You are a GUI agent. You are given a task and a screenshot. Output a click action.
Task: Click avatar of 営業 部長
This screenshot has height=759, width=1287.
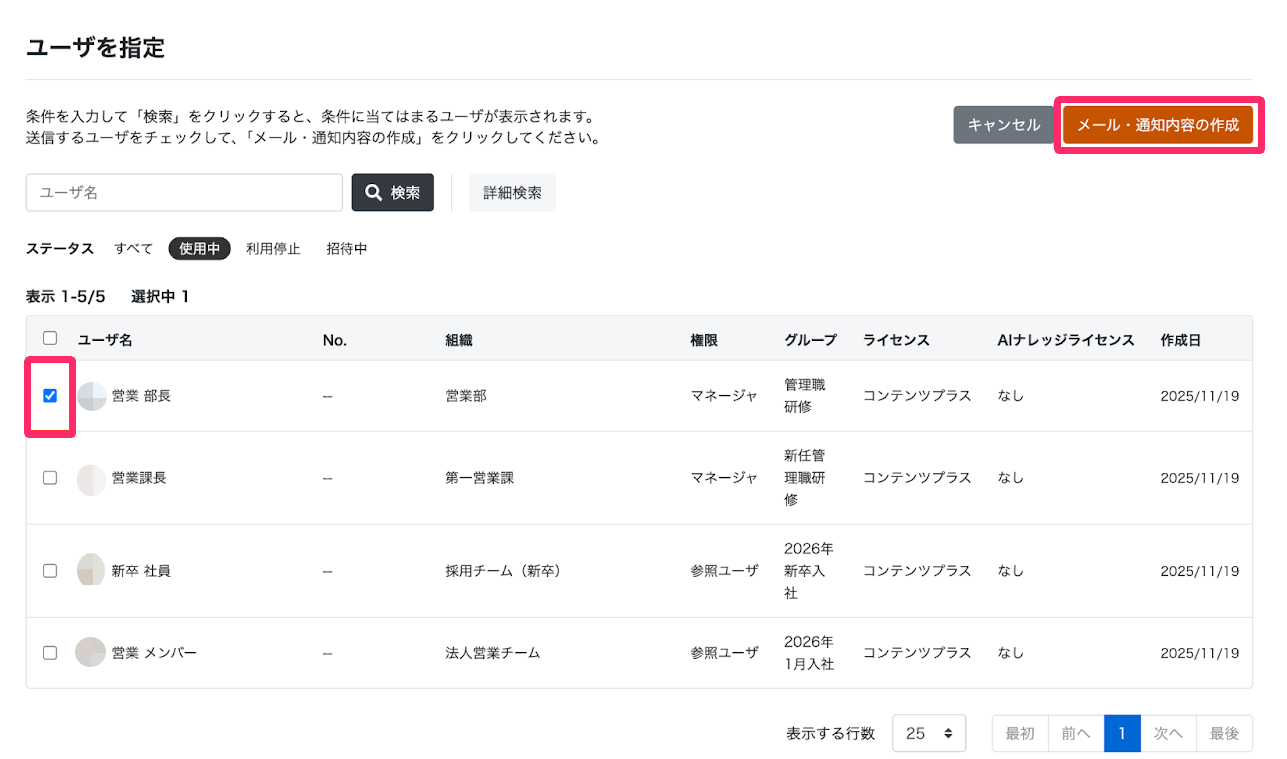(x=92, y=396)
